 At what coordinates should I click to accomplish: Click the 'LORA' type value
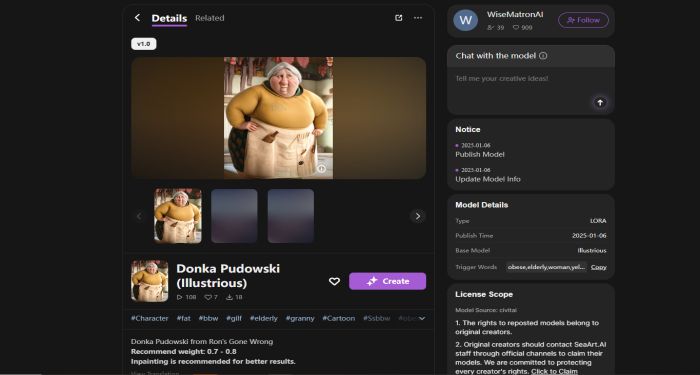598,221
